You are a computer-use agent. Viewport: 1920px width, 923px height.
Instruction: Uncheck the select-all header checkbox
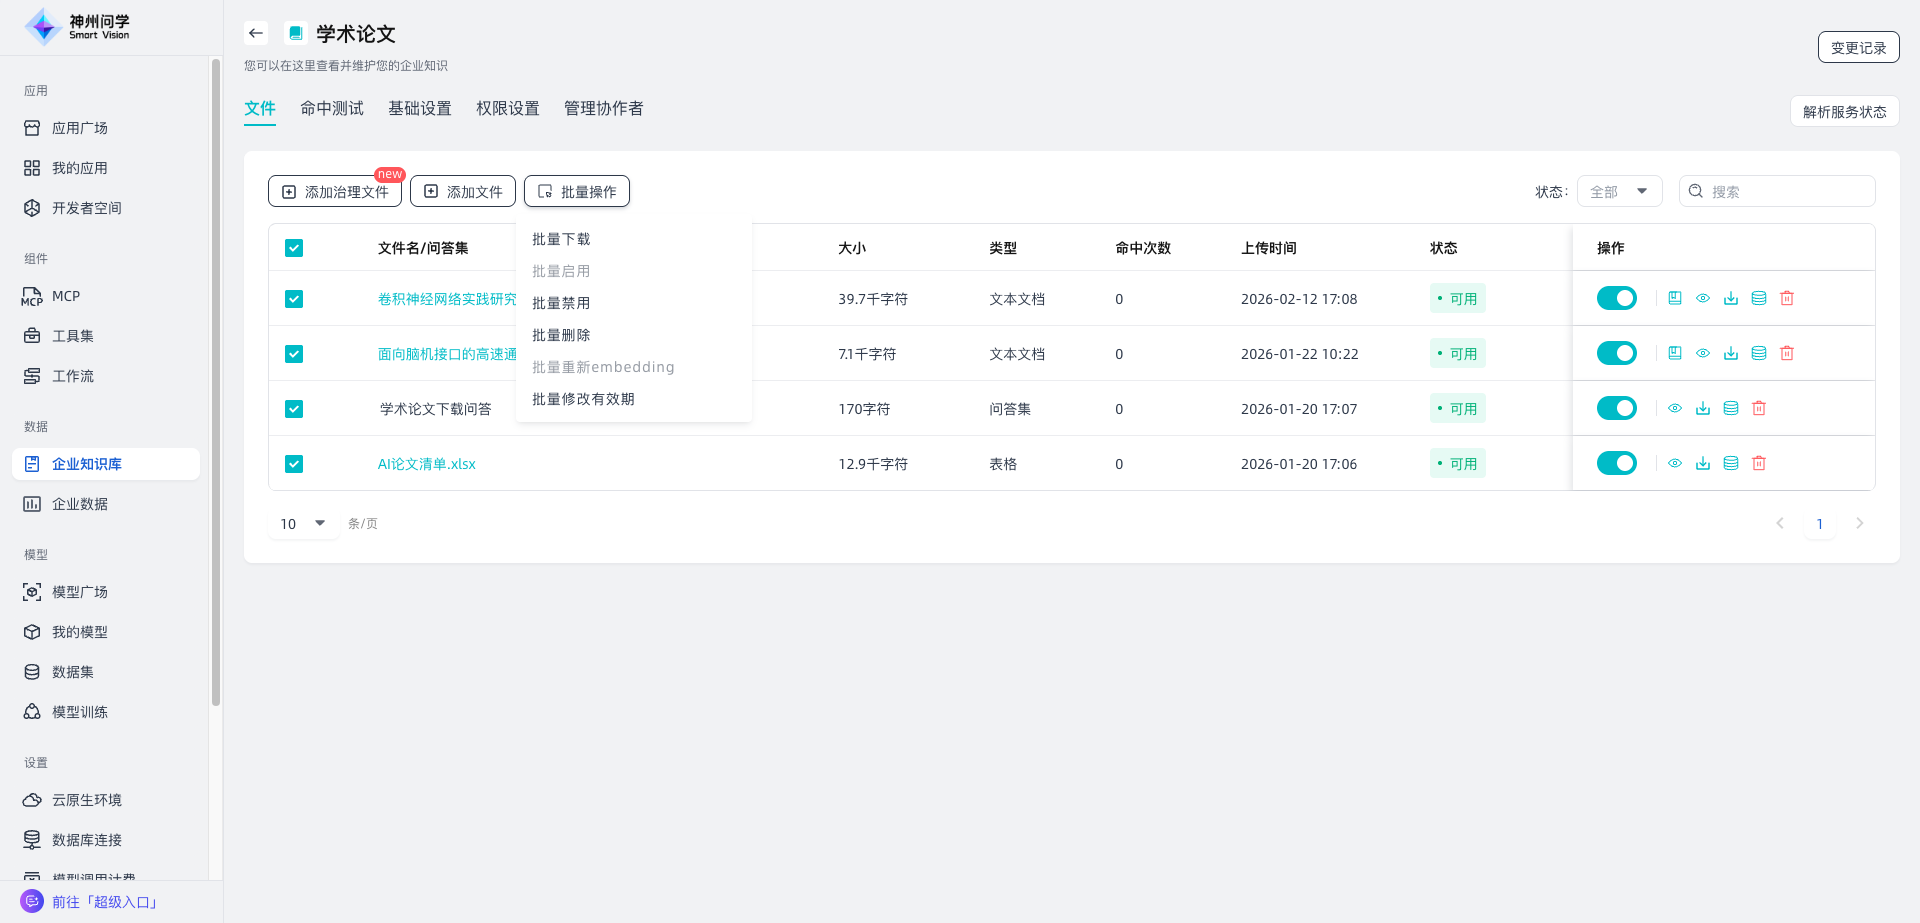click(294, 248)
